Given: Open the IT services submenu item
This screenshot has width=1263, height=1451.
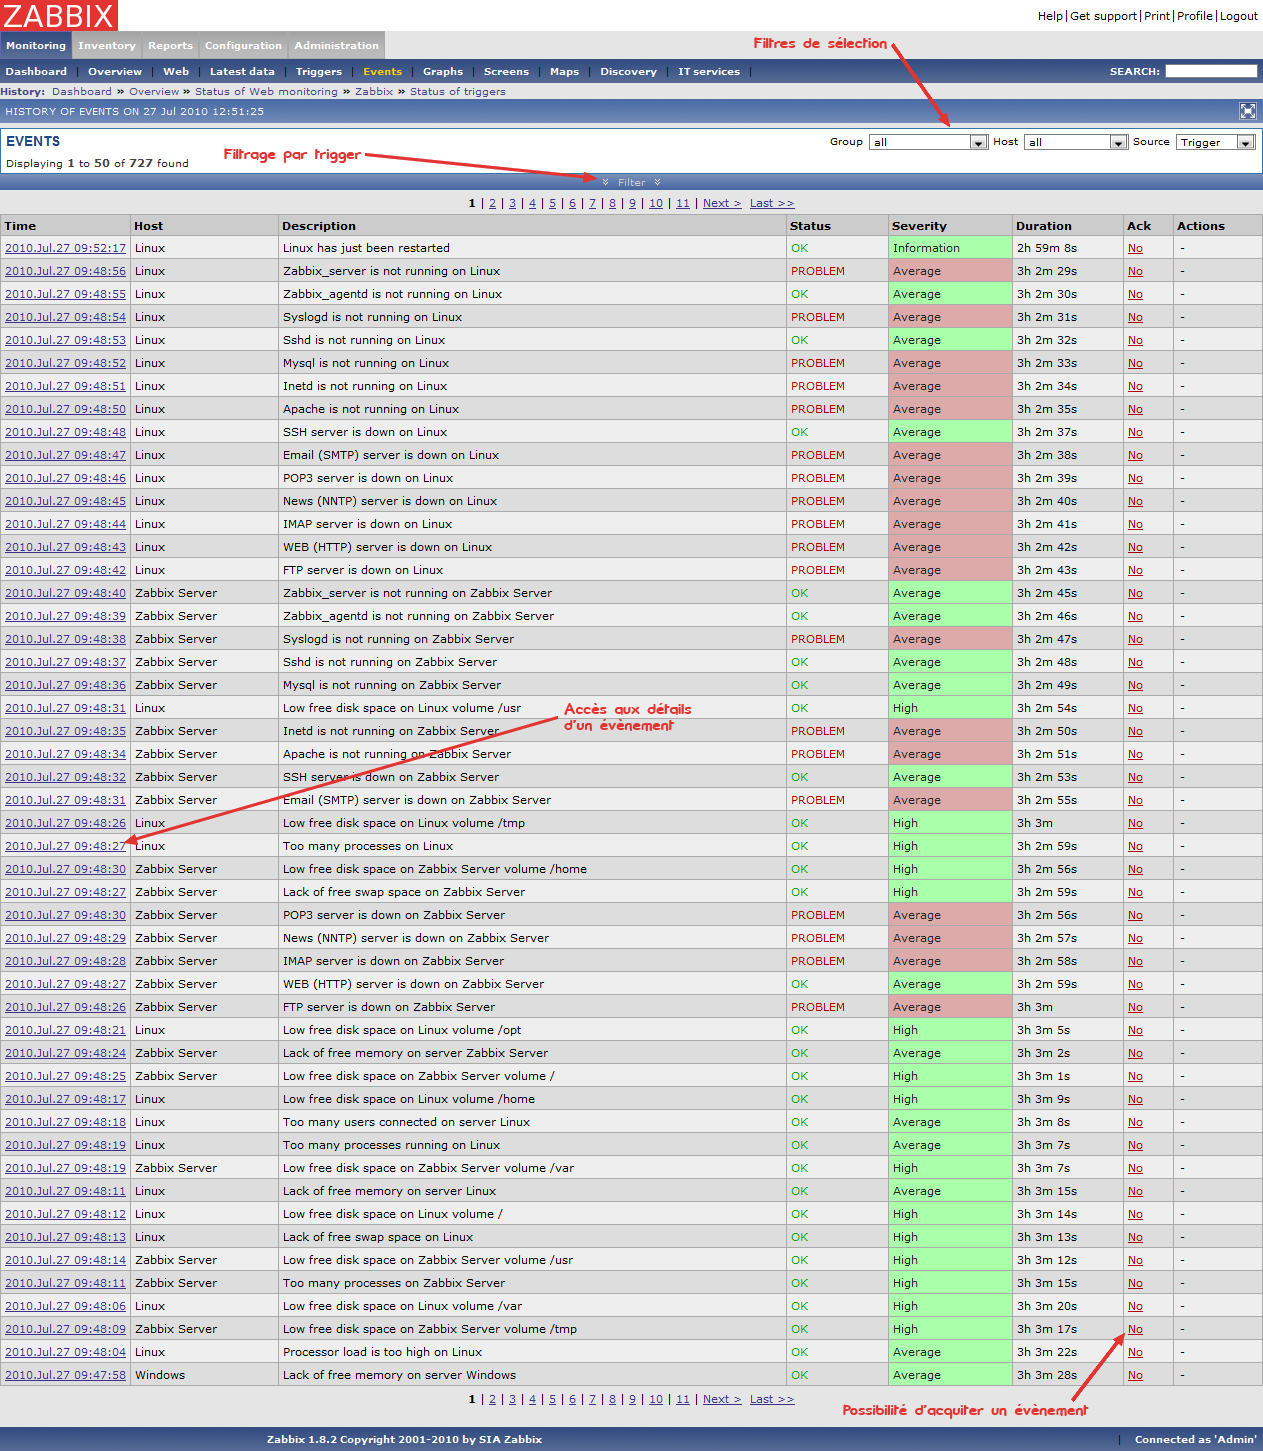Looking at the screenshot, I should (708, 71).
